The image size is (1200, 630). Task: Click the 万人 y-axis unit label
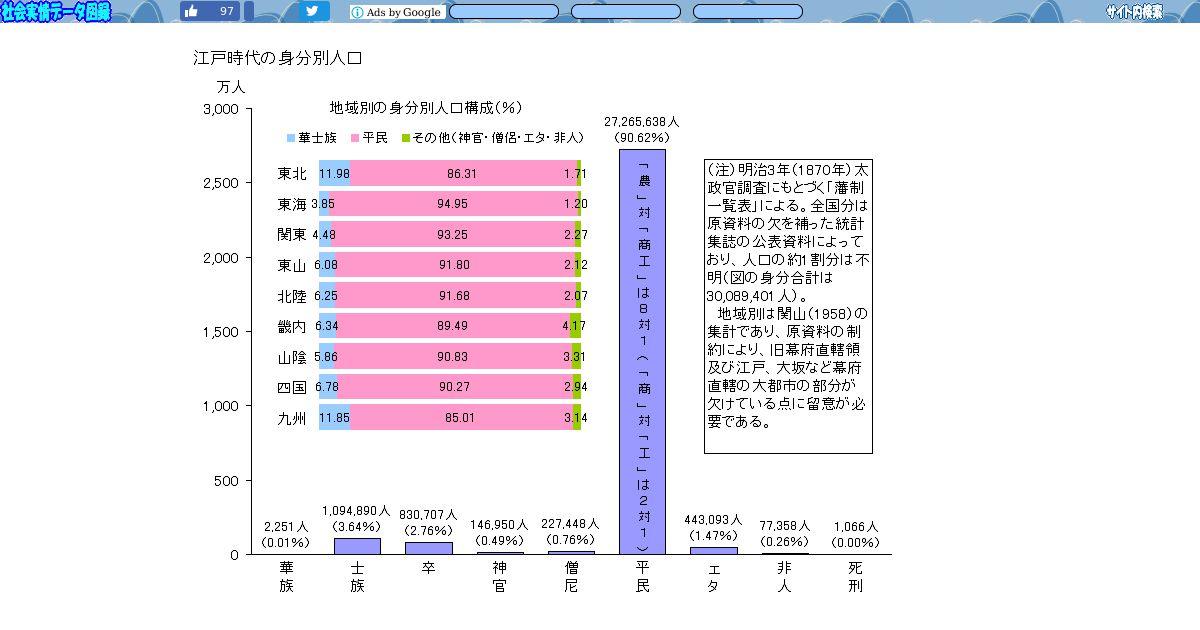coord(231,87)
